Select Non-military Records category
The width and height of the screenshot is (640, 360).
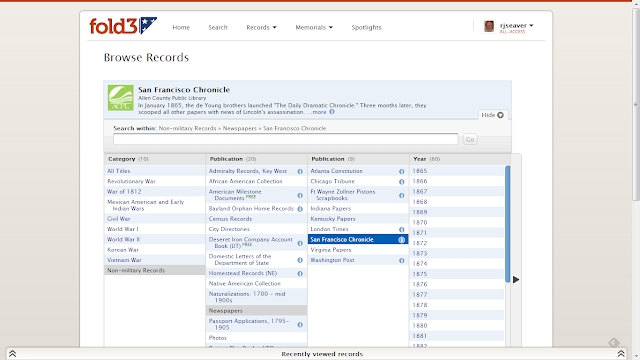(155, 270)
